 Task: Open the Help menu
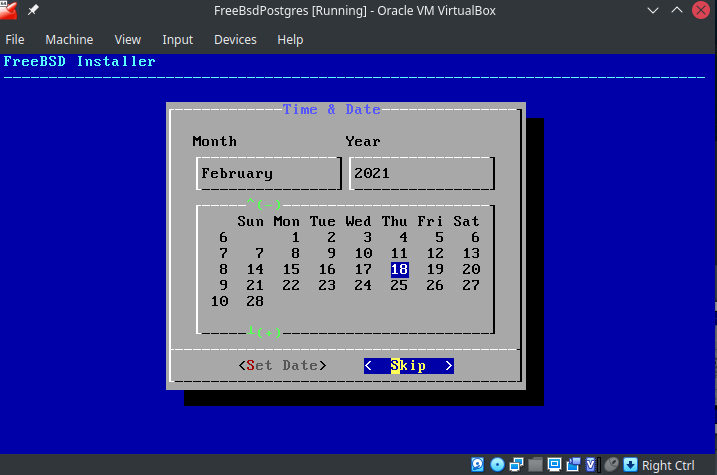click(x=290, y=40)
